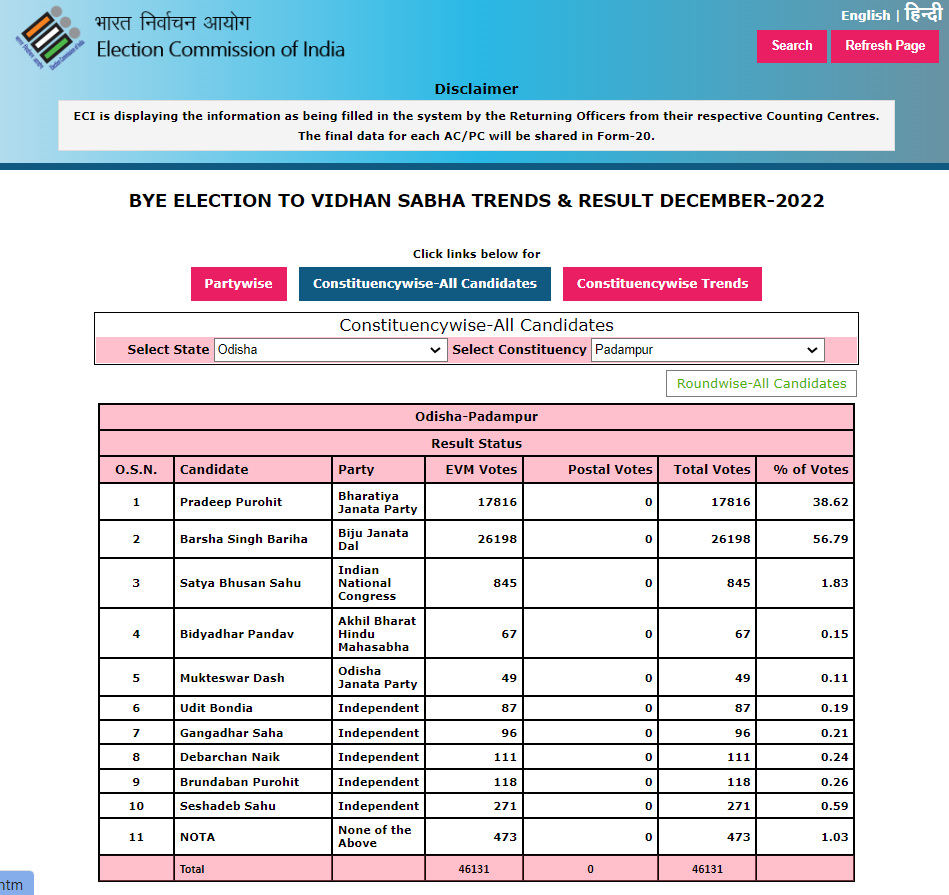Click the Total row label
949x895 pixels.
pos(192,869)
